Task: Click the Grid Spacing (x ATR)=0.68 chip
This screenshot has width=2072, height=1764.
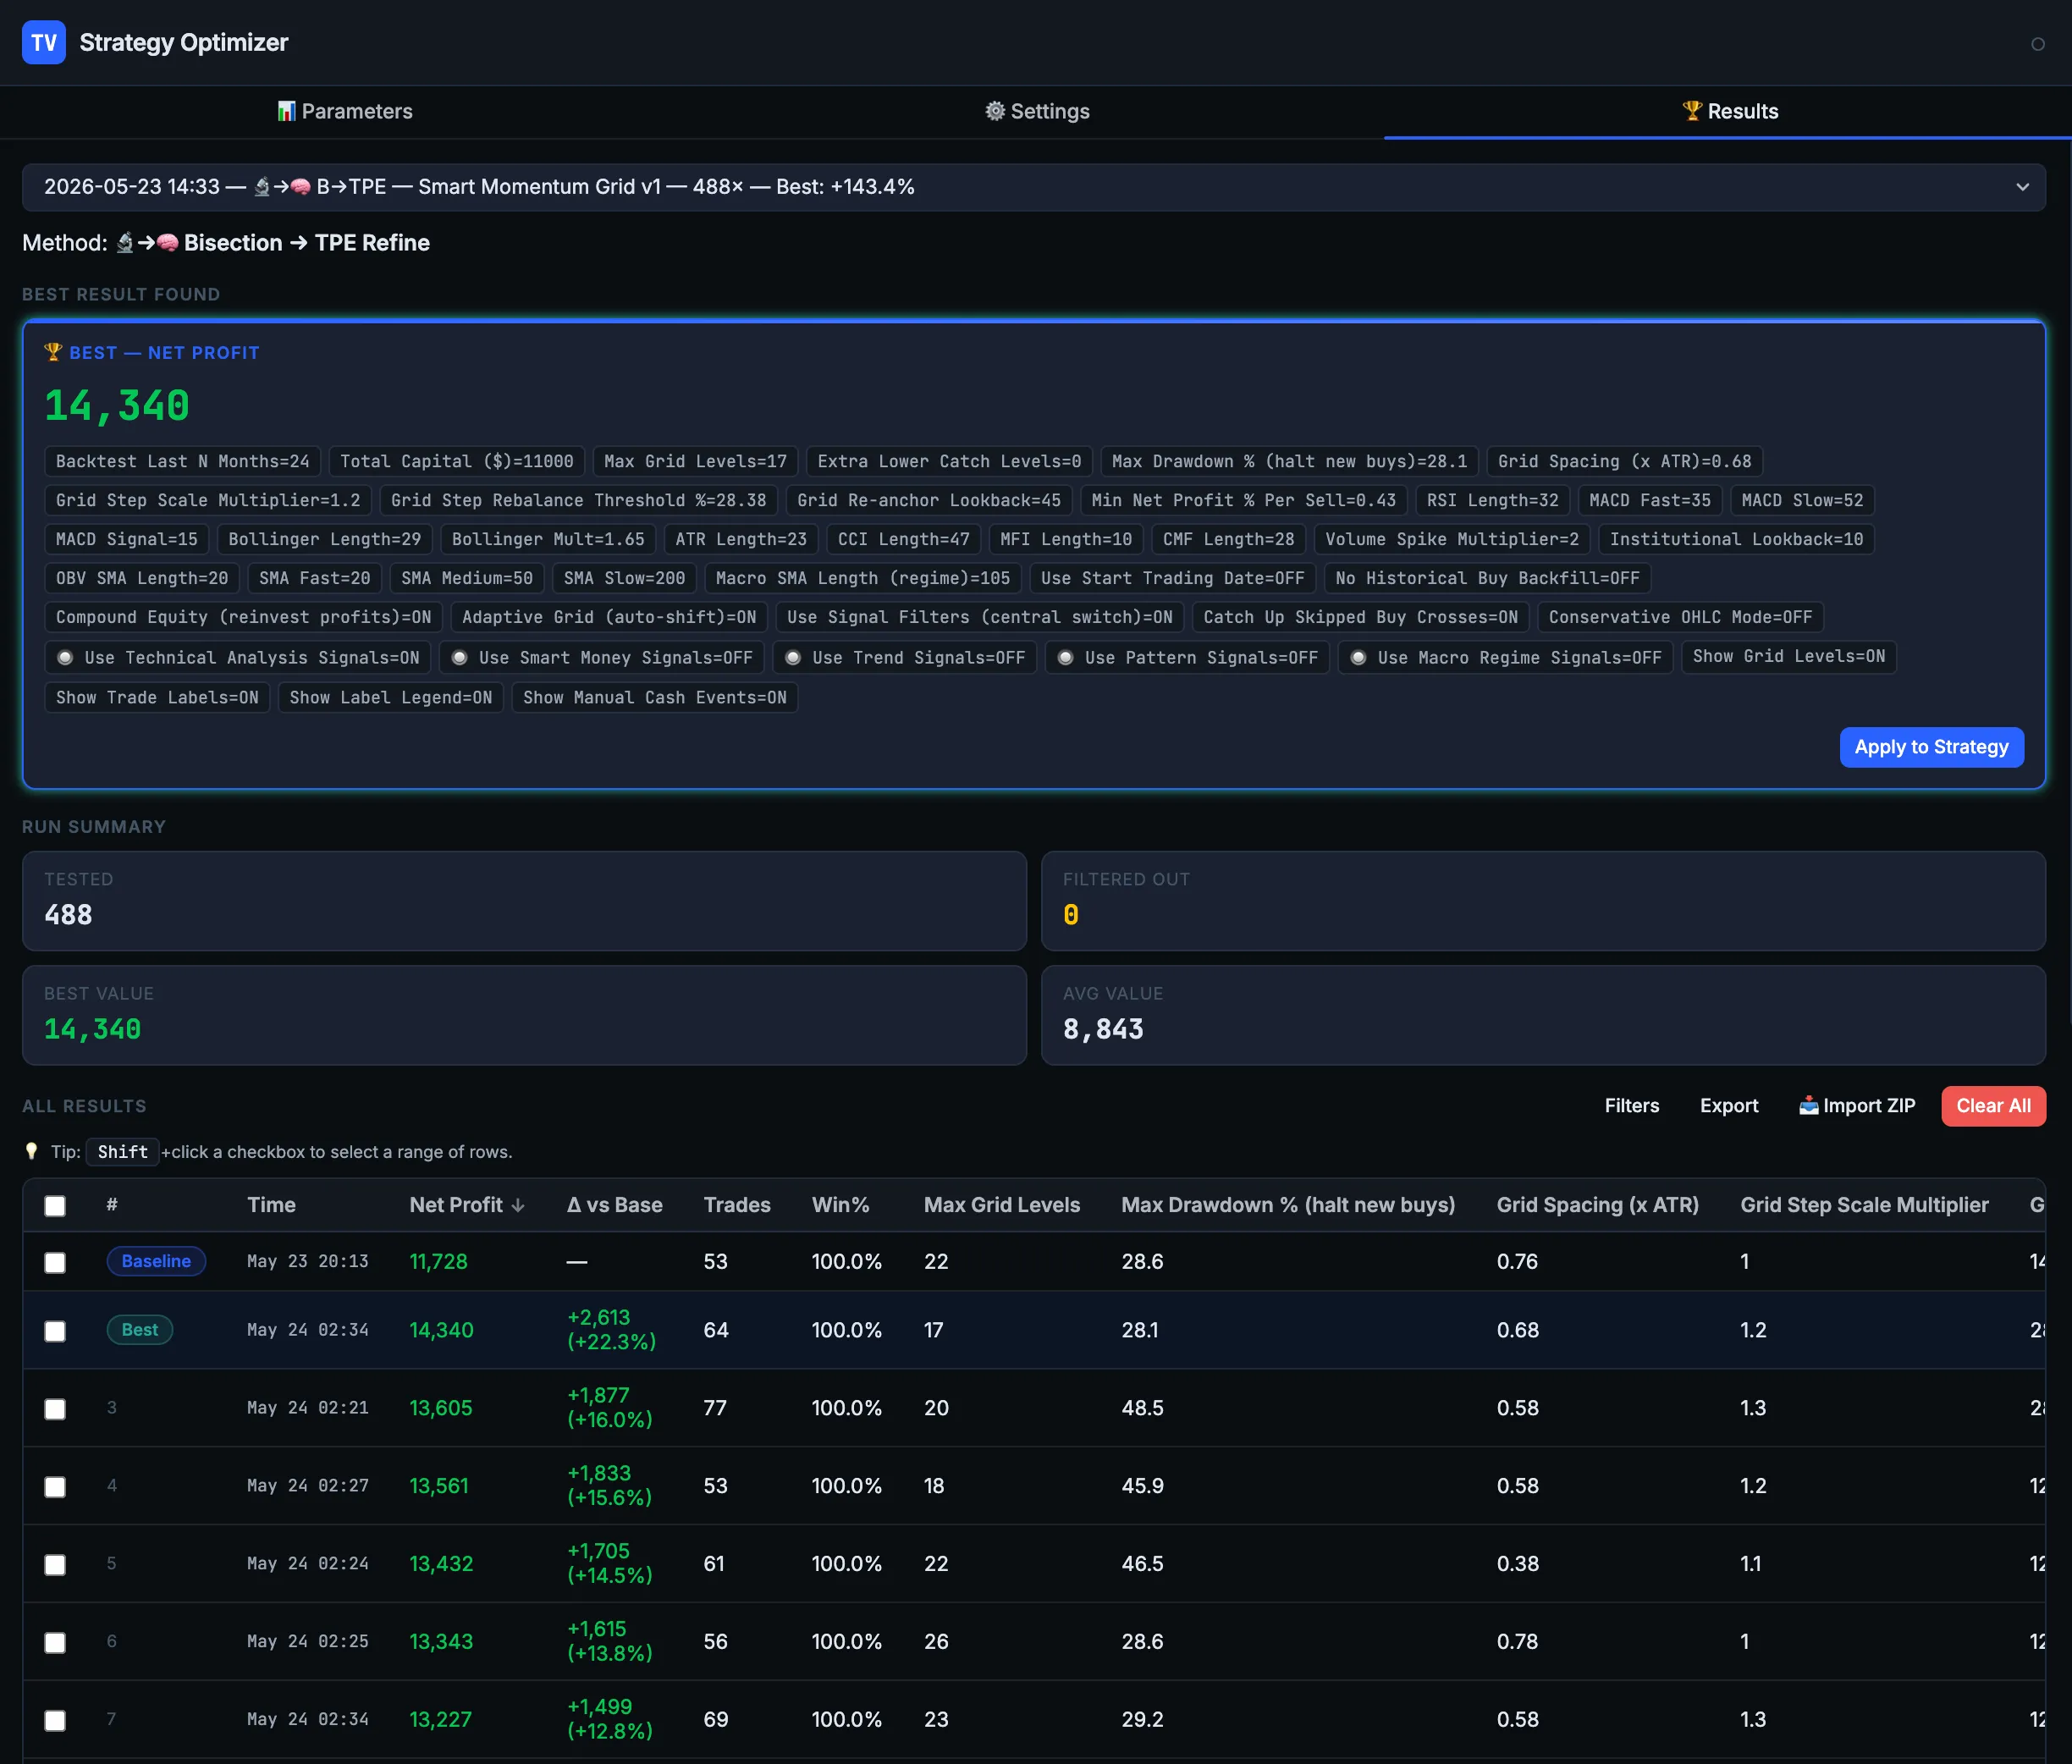Action: tap(1624, 461)
